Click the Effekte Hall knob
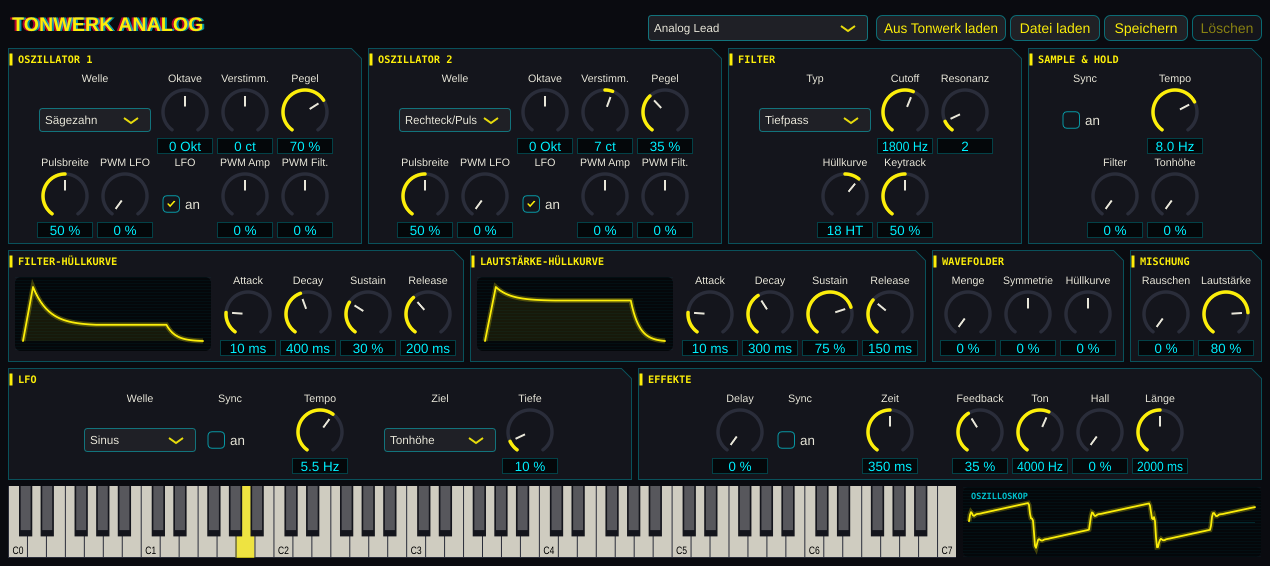The image size is (1270, 566). [x=1100, y=432]
